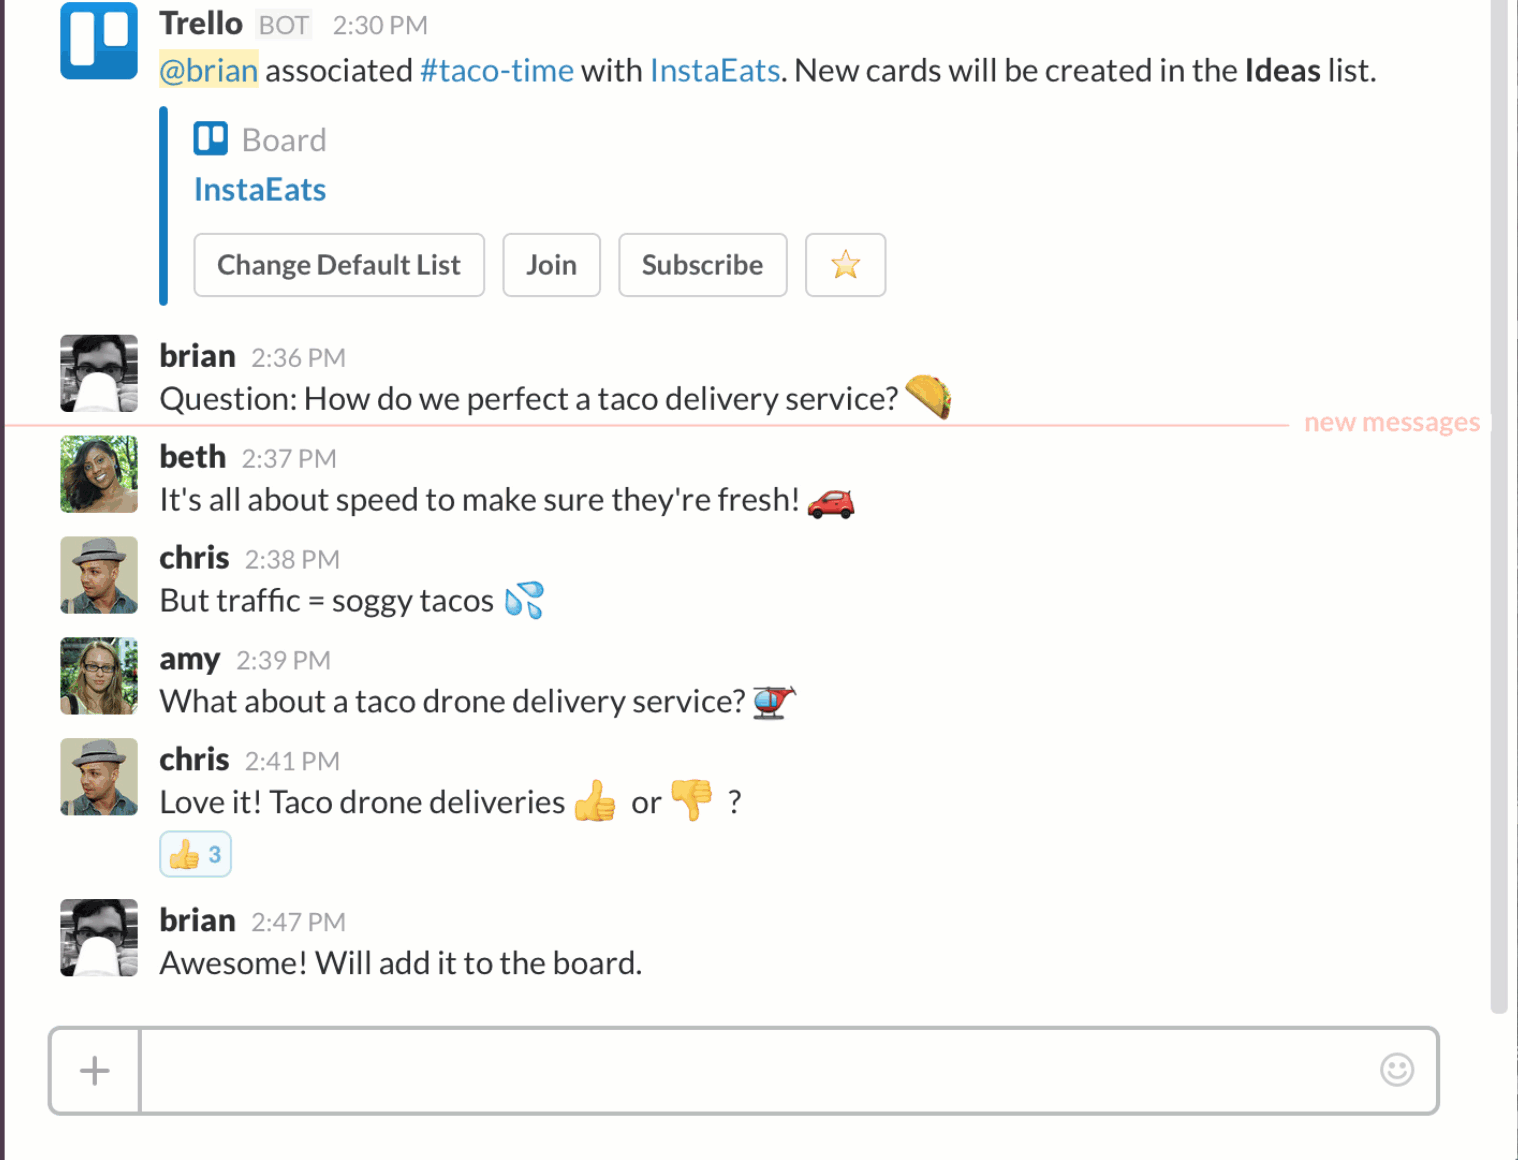Click beth's profile picture

coord(99,474)
